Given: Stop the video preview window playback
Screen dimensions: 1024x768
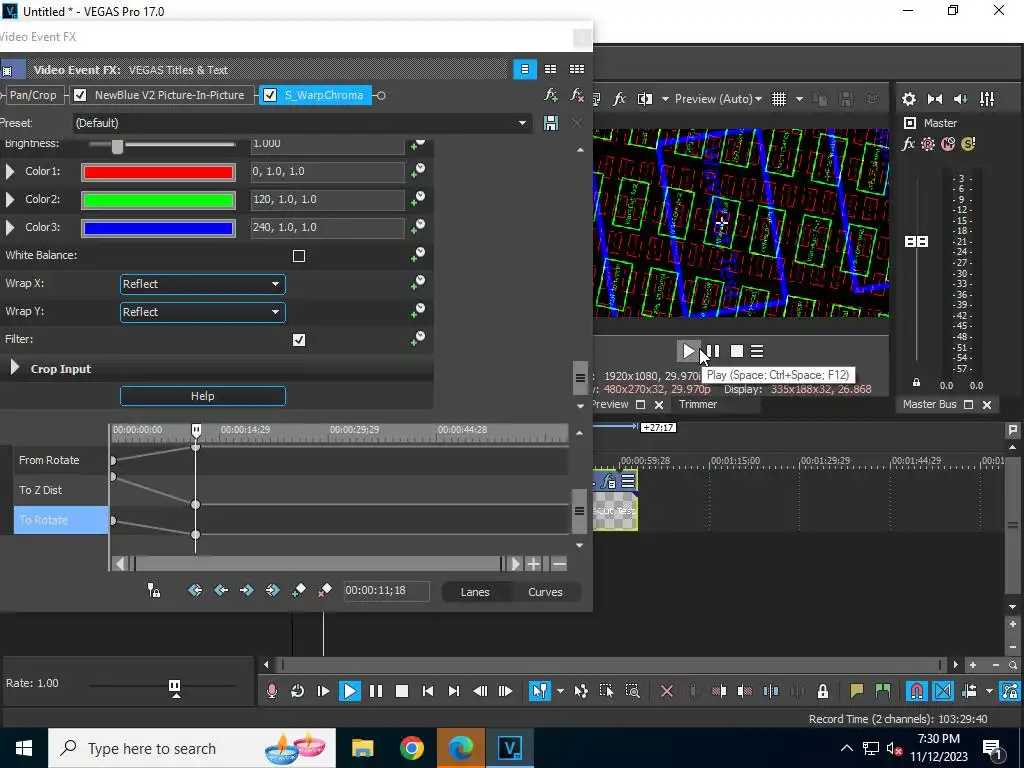Looking at the screenshot, I should [737, 351].
